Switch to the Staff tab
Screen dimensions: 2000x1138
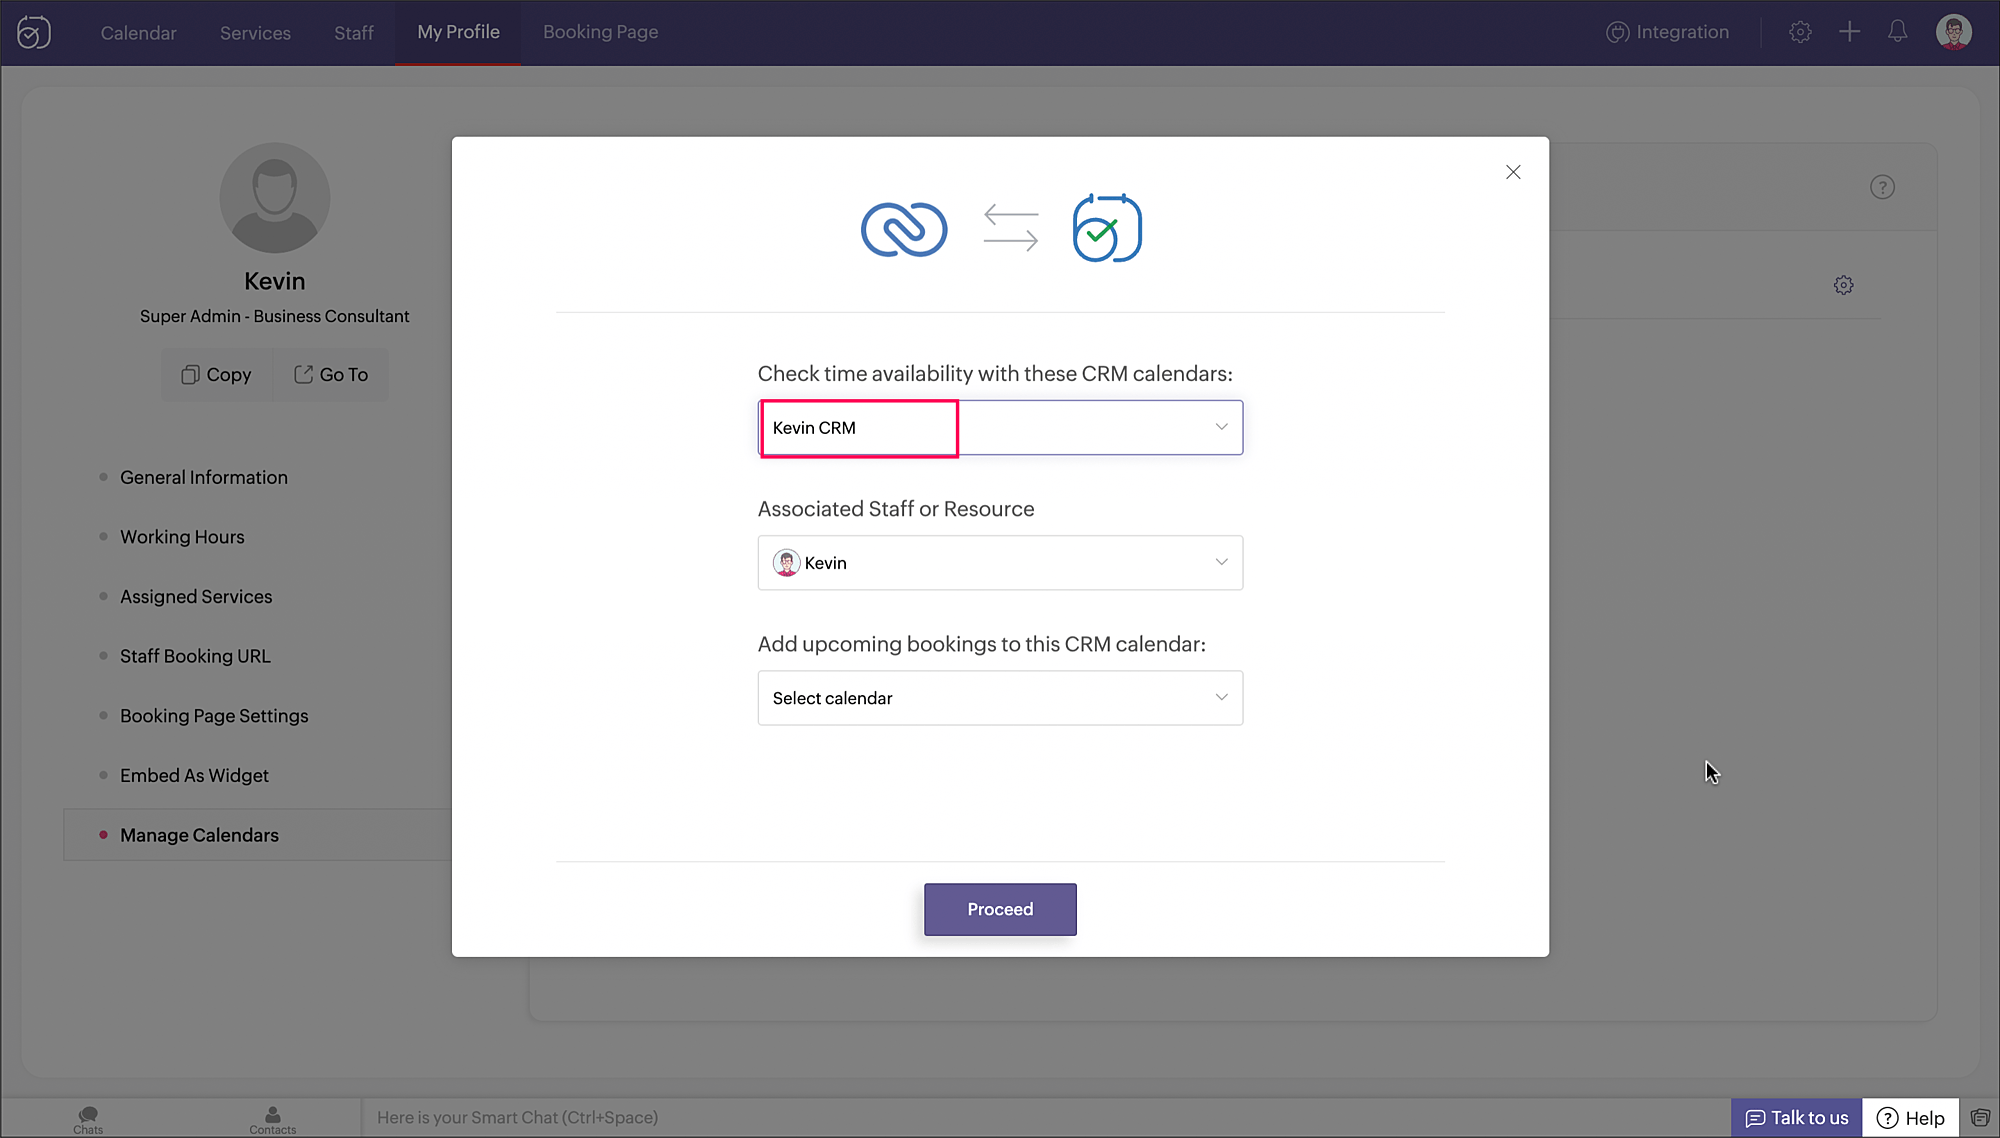pos(354,32)
